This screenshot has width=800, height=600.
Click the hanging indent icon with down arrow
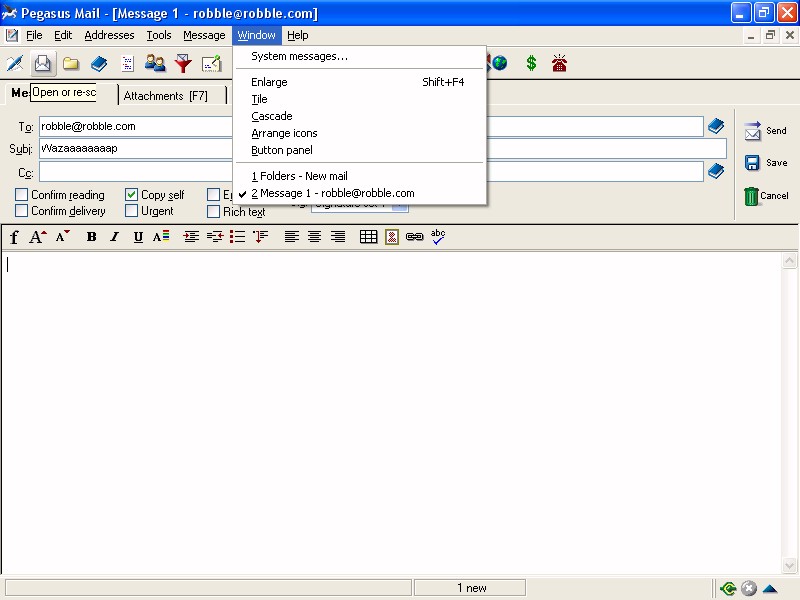click(261, 237)
